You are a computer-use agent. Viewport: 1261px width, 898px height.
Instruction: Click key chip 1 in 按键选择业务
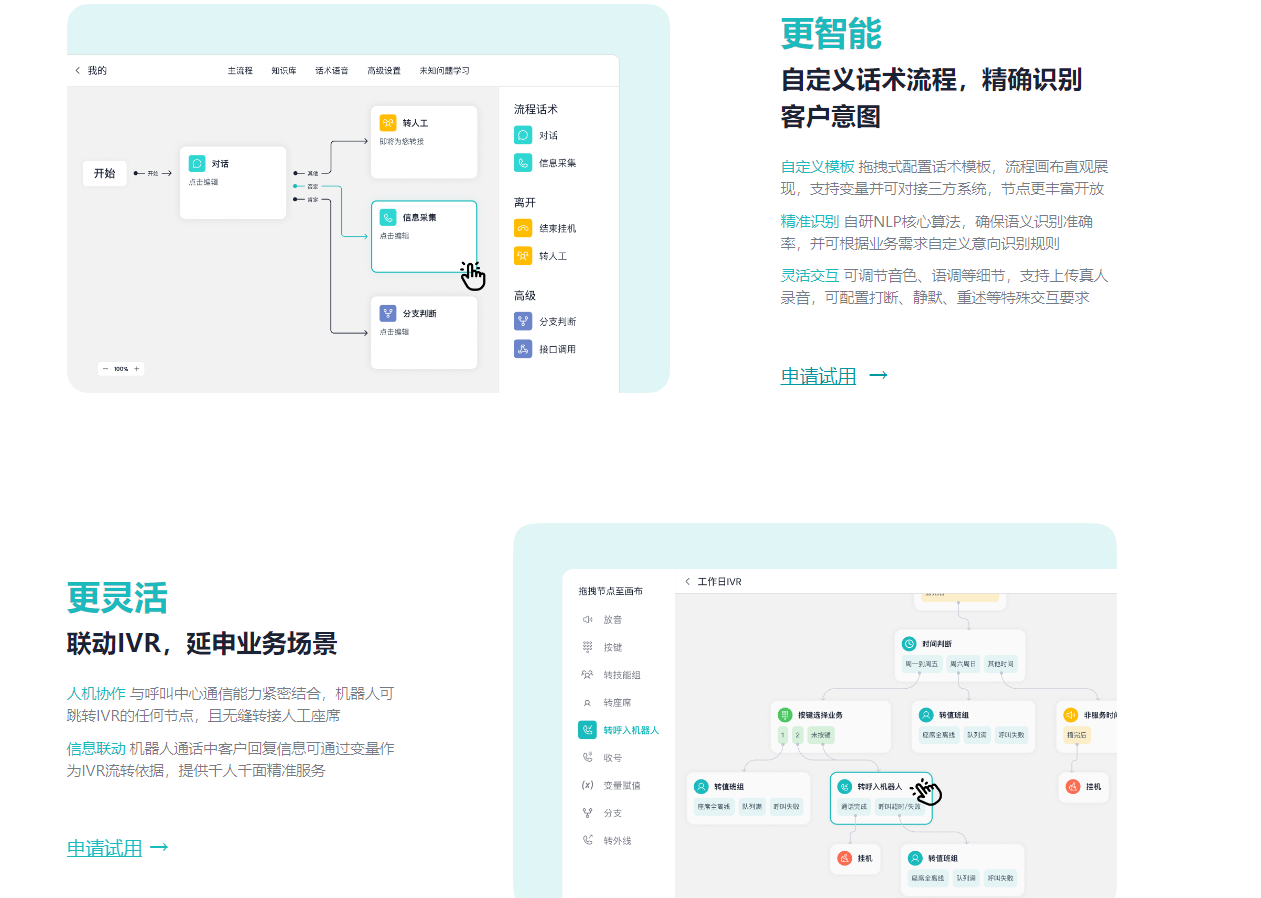pyautogui.click(x=783, y=735)
